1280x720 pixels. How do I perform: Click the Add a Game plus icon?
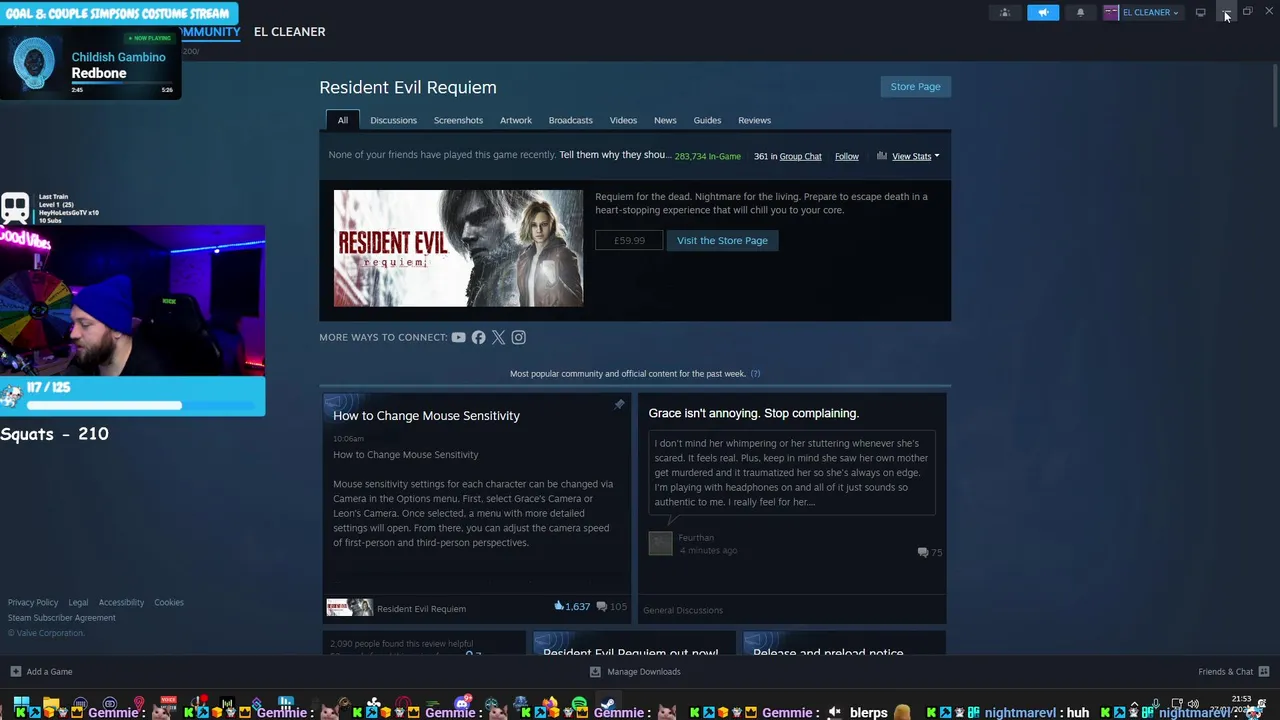15,671
